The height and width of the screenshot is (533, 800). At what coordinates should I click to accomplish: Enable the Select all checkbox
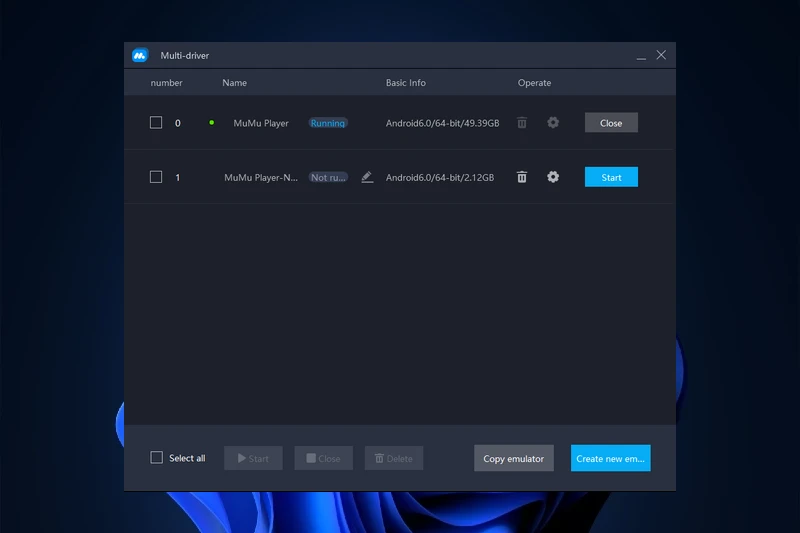pyautogui.click(x=156, y=458)
